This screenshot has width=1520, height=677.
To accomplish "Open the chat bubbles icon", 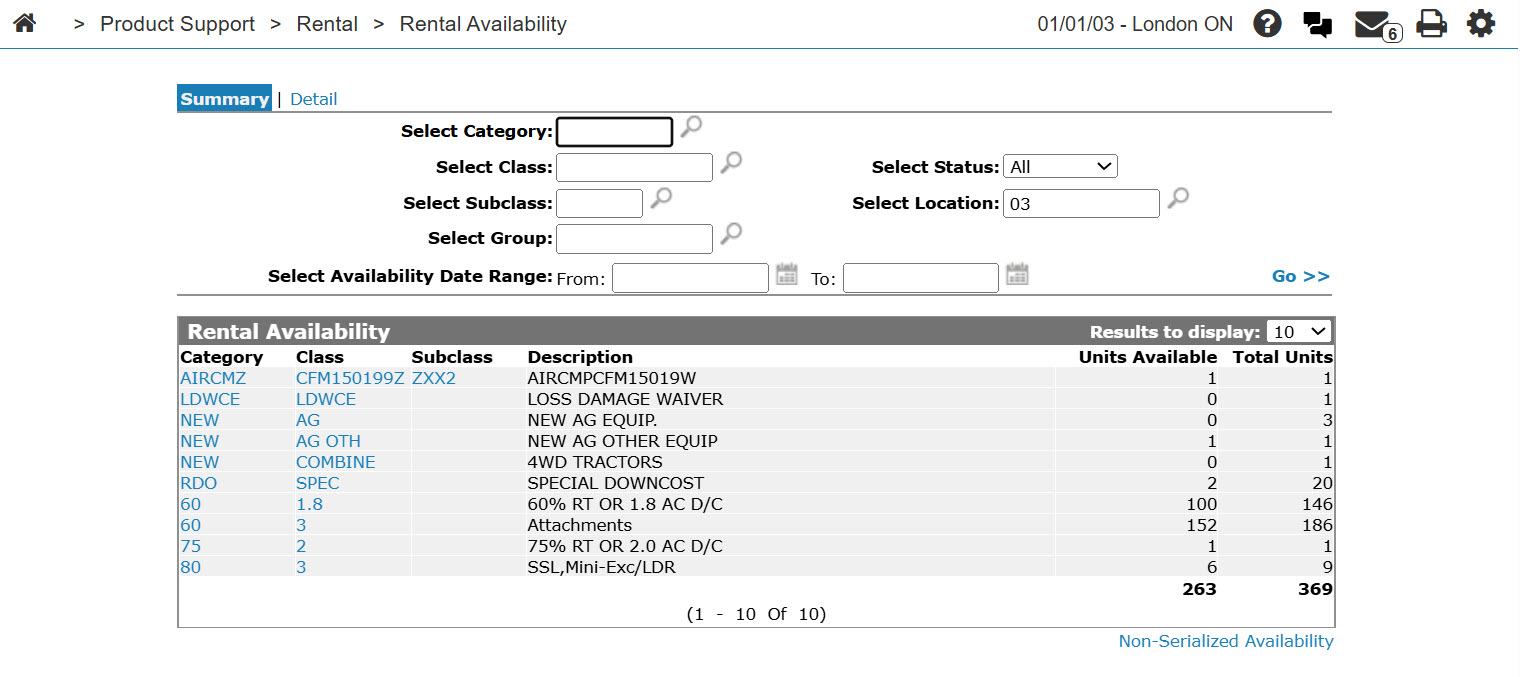I will [1318, 24].
